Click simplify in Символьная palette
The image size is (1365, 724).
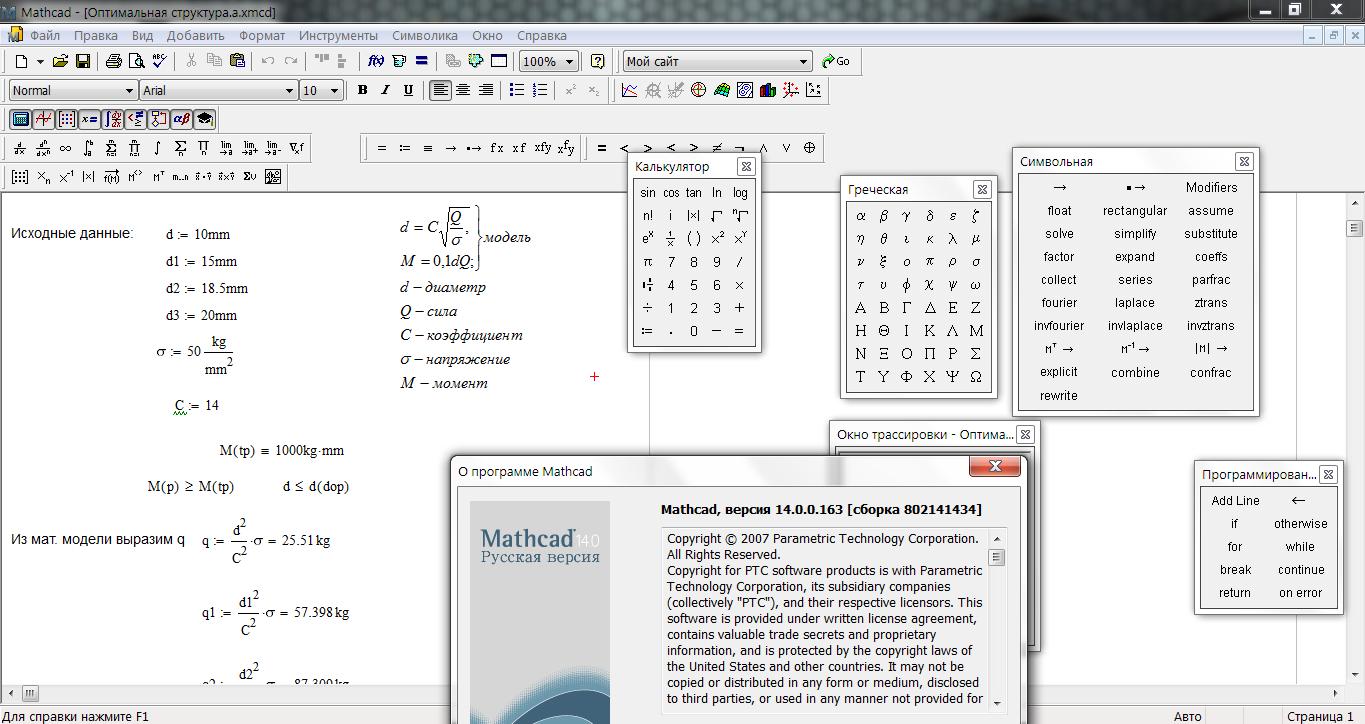(x=1135, y=234)
